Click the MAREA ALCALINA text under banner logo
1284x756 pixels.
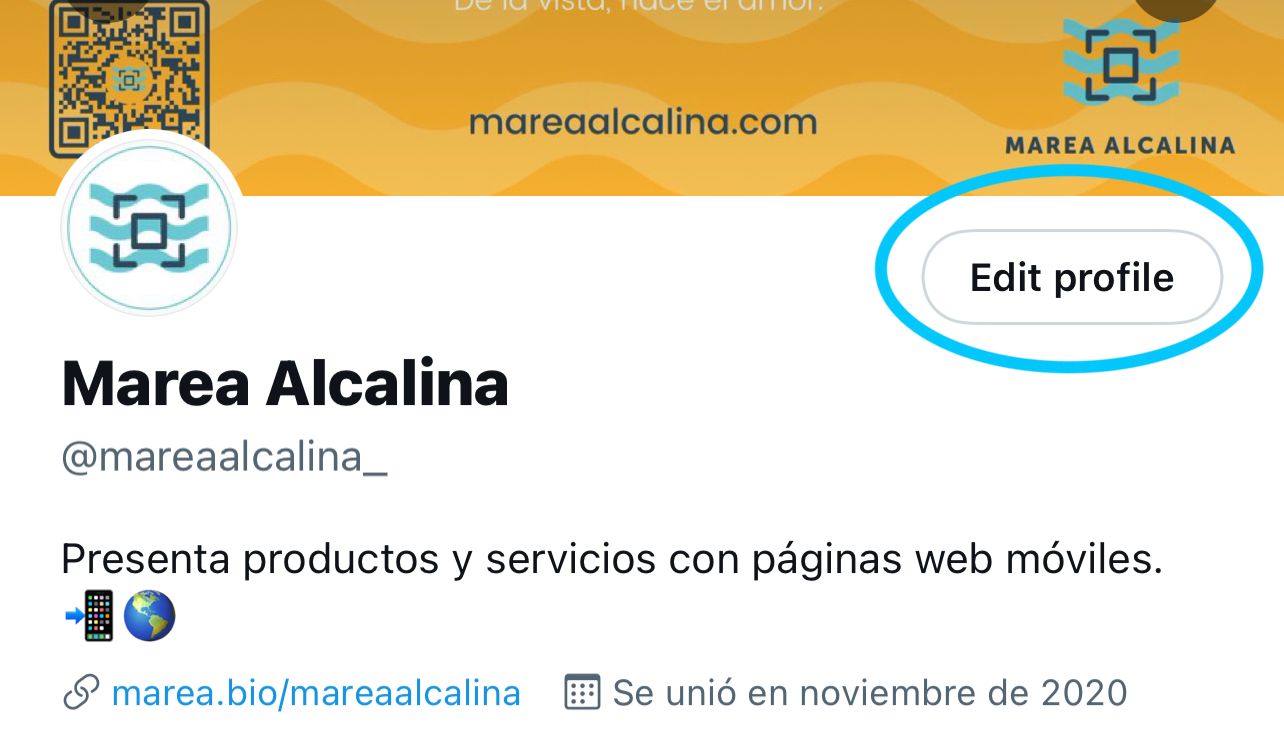[x=1120, y=145]
